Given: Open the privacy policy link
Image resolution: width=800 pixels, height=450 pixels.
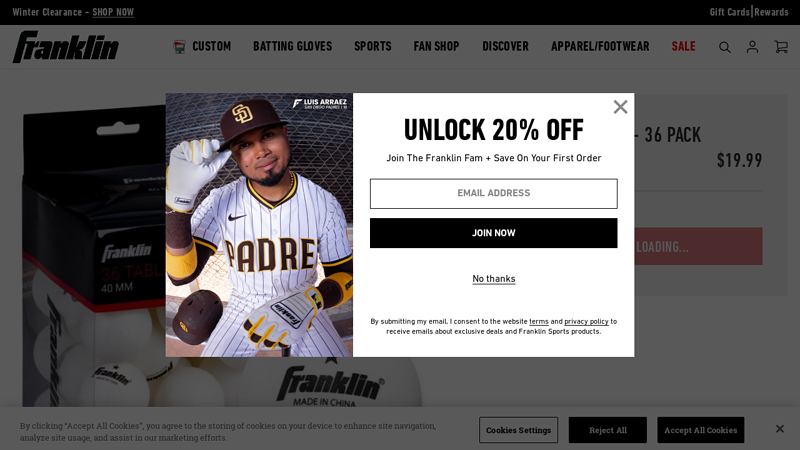Looking at the screenshot, I should [586, 321].
